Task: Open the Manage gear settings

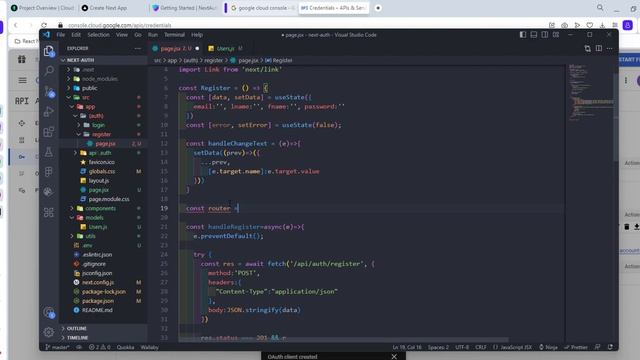Action: (49, 332)
